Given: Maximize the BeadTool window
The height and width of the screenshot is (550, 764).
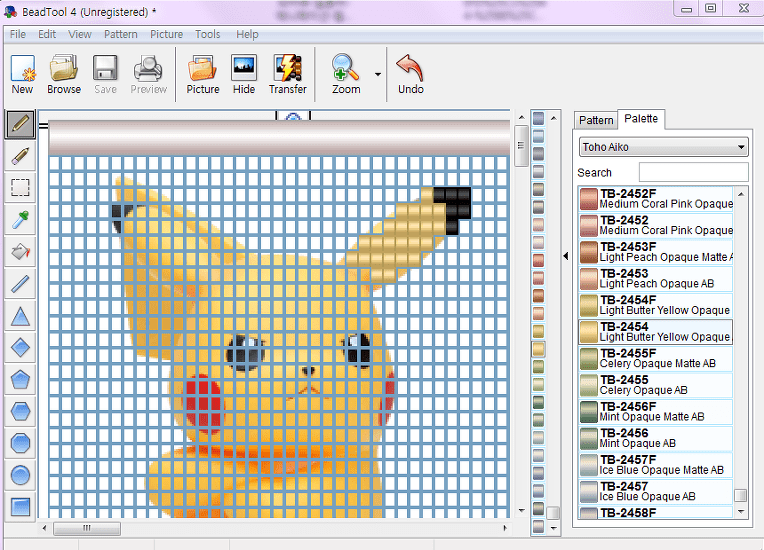Looking at the screenshot, I should coord(711,8).
